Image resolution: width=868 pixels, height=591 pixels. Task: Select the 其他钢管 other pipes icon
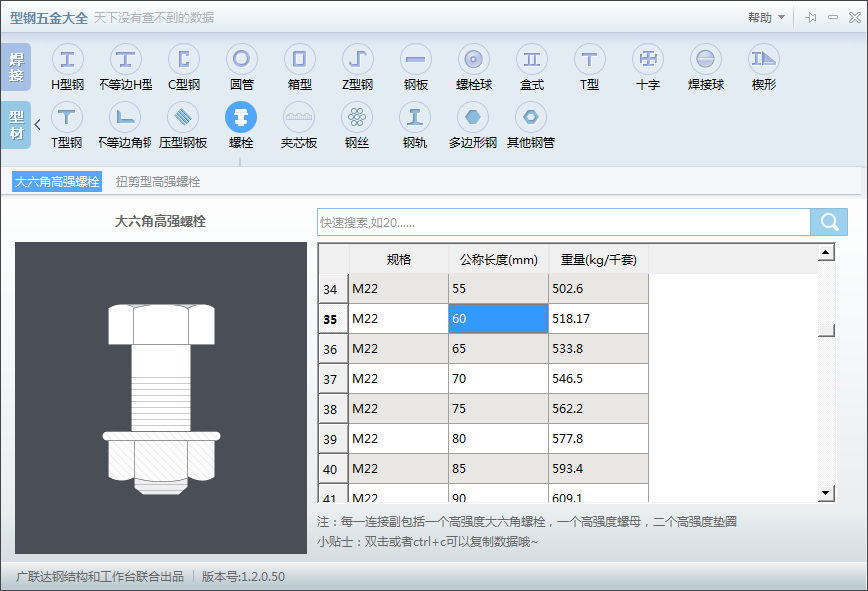(531, 117)
